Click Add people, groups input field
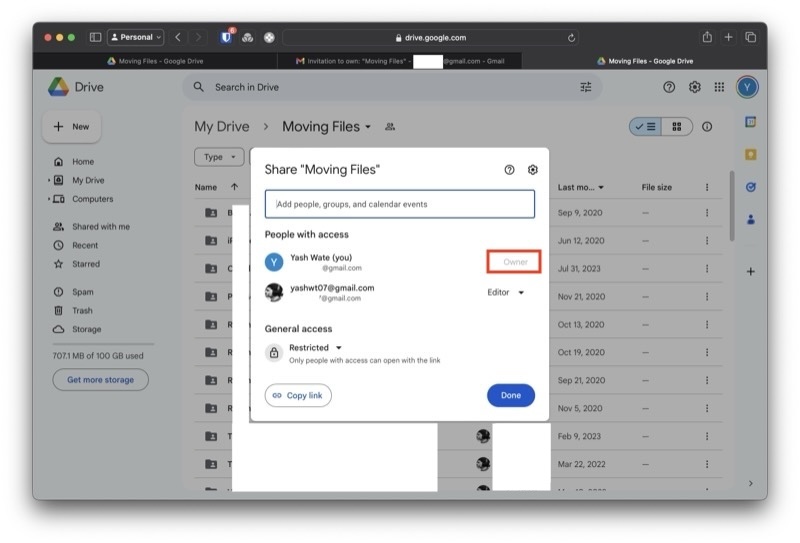 click(399, 204)
